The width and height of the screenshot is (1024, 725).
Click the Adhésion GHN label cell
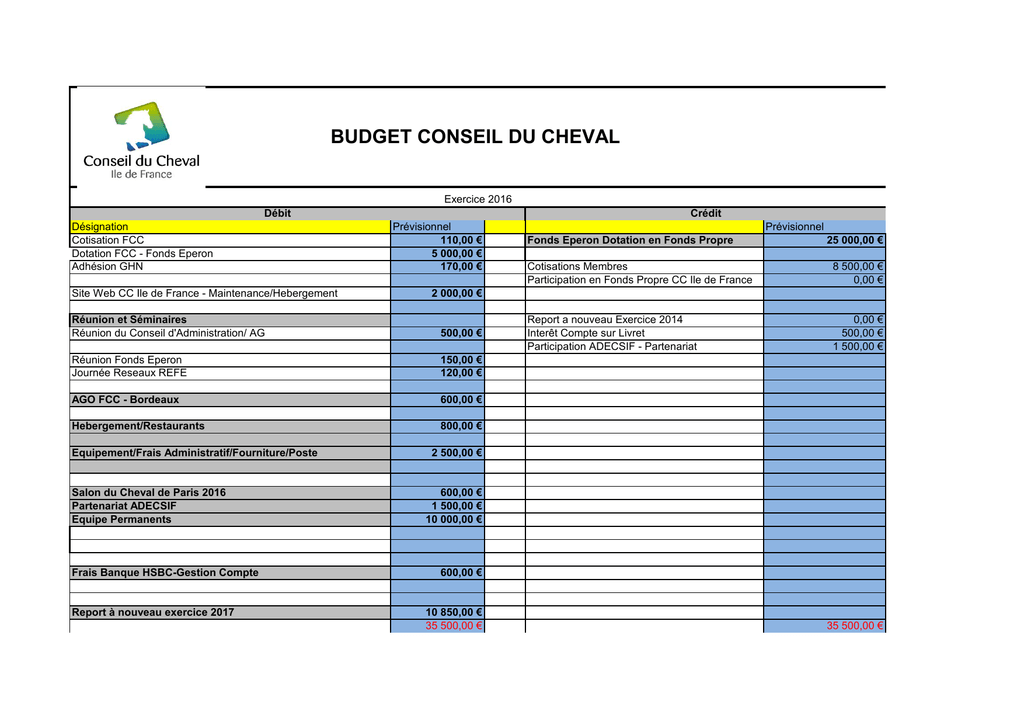[x=230, y=266]
